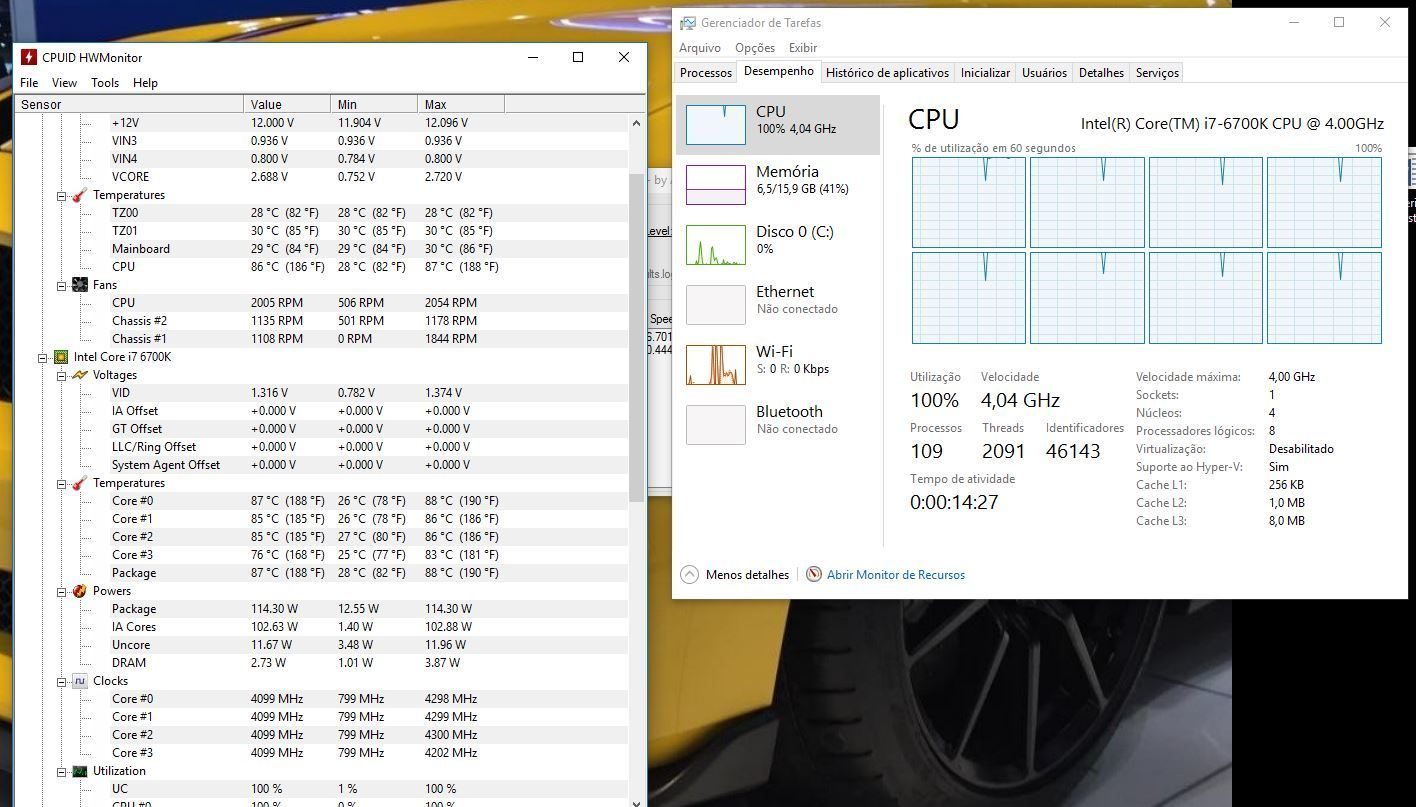This screenshot has height=807, width=1416.
Task: Click the scrollbar up arrow in HWMonitor
Action: click(637, 122)
